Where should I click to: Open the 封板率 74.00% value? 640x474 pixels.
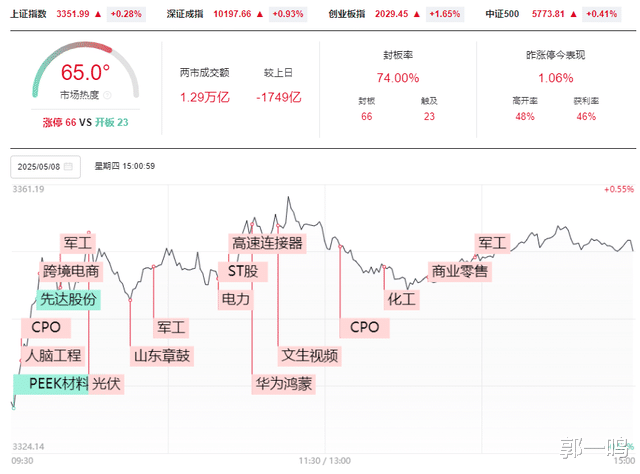(398, 78)
